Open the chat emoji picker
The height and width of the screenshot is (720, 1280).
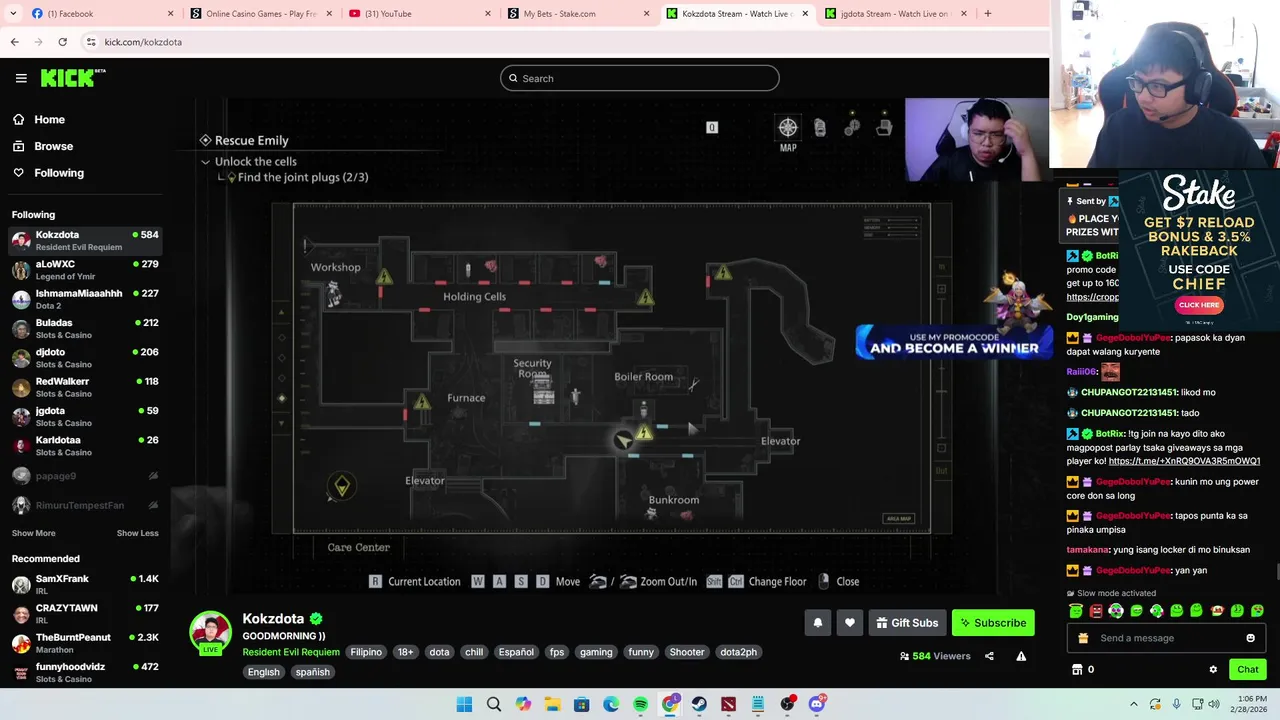(1250, 638)
